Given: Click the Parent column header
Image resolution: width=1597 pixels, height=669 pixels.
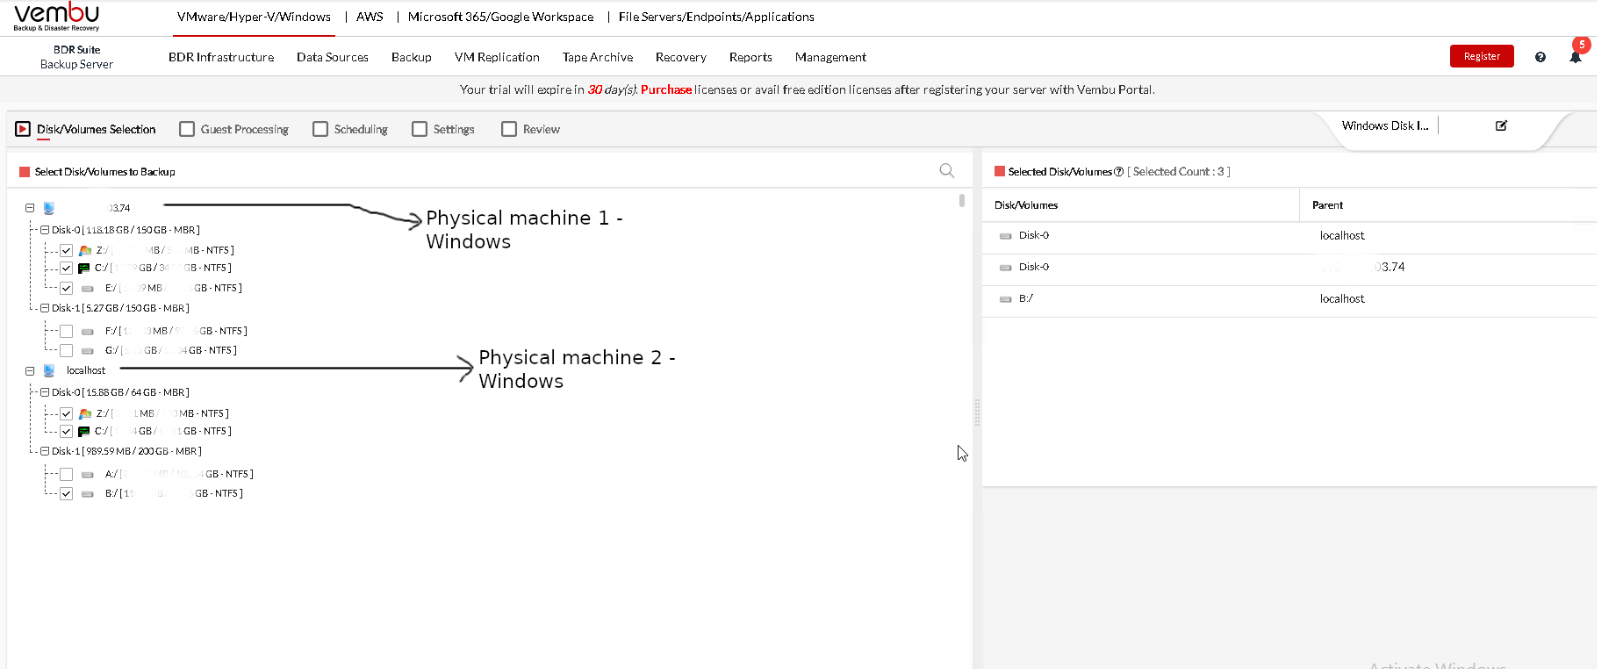Looking at the screenshot, I should click(1328, 205).
